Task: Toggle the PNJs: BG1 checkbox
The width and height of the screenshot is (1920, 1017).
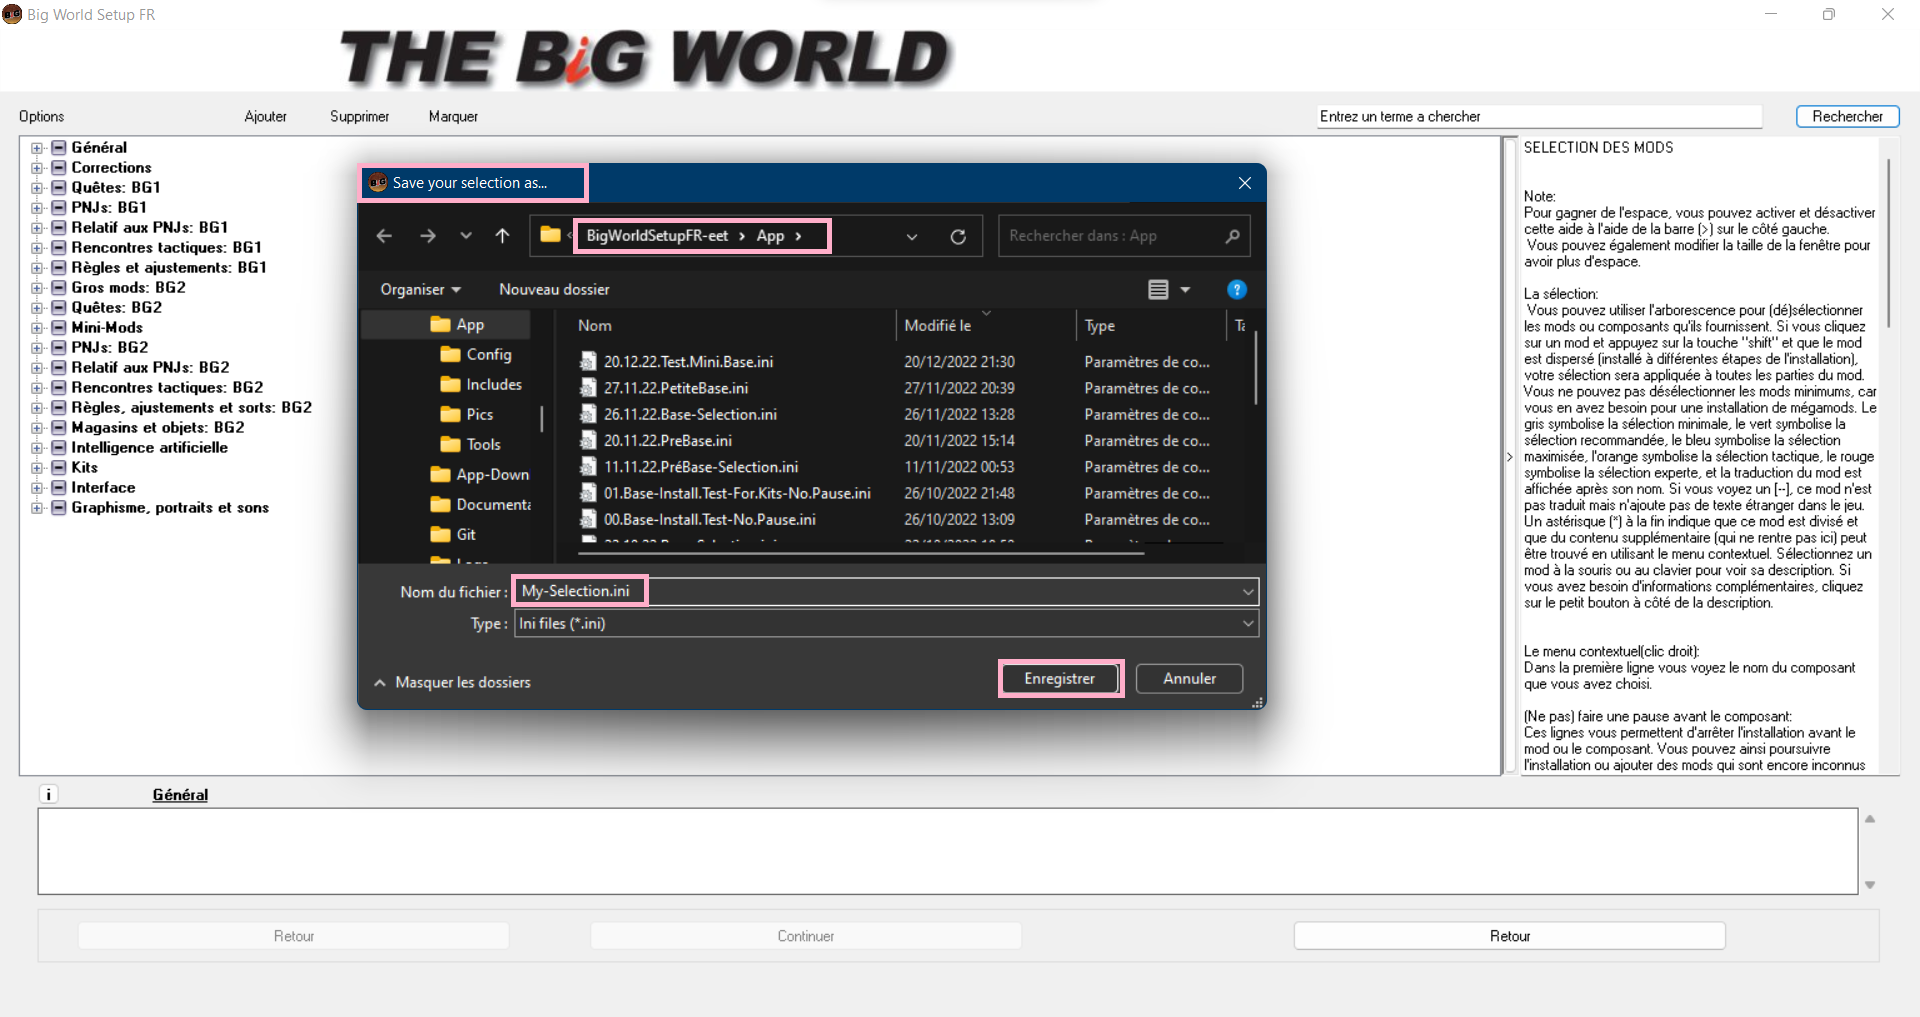Action: coord(58,208)
